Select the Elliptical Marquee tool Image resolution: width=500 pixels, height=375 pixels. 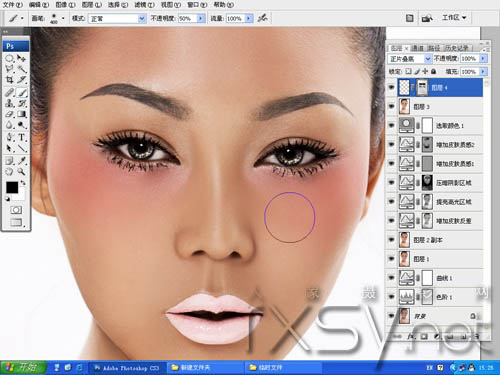pyautogui.click(x=10, y=59)
